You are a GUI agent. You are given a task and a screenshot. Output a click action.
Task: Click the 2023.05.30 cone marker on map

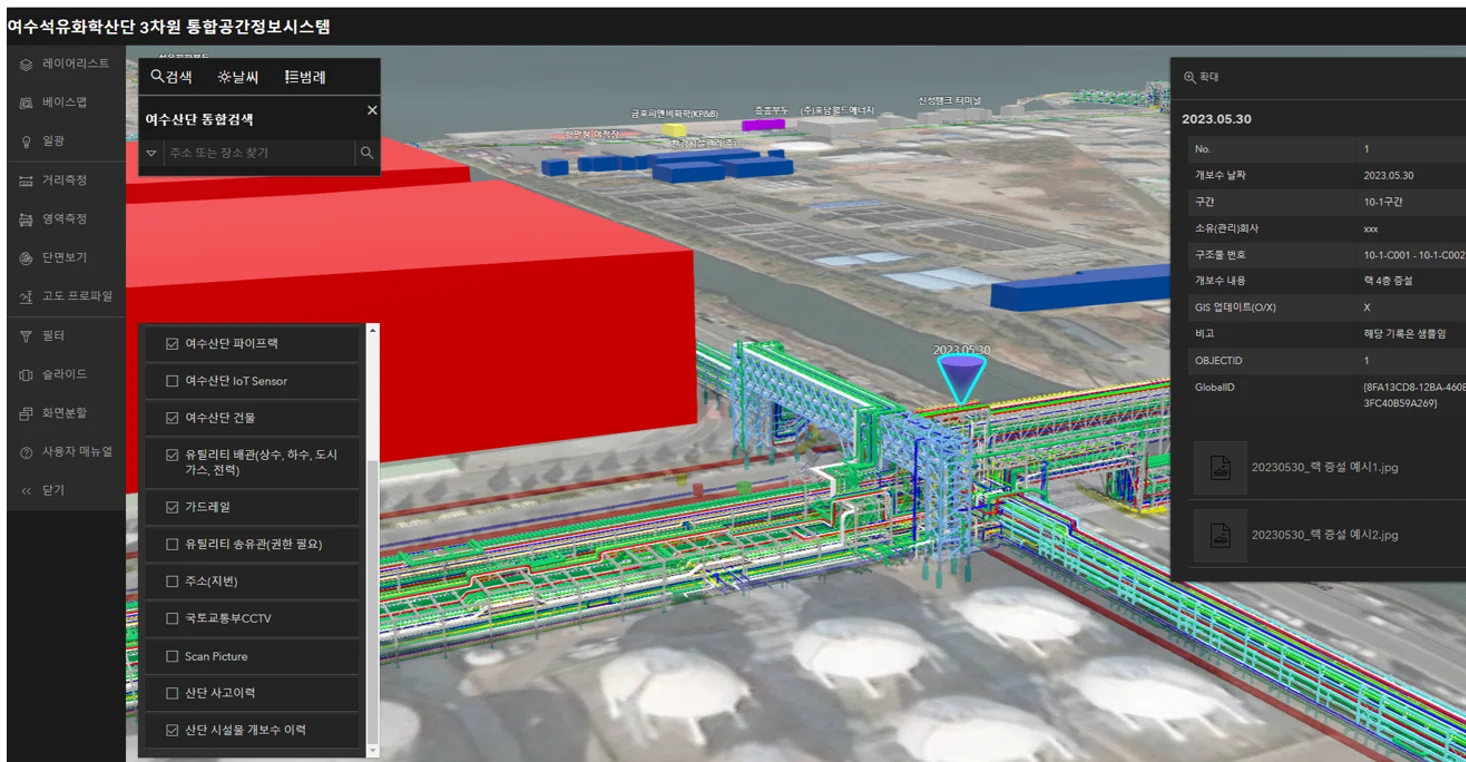(960, 380)
